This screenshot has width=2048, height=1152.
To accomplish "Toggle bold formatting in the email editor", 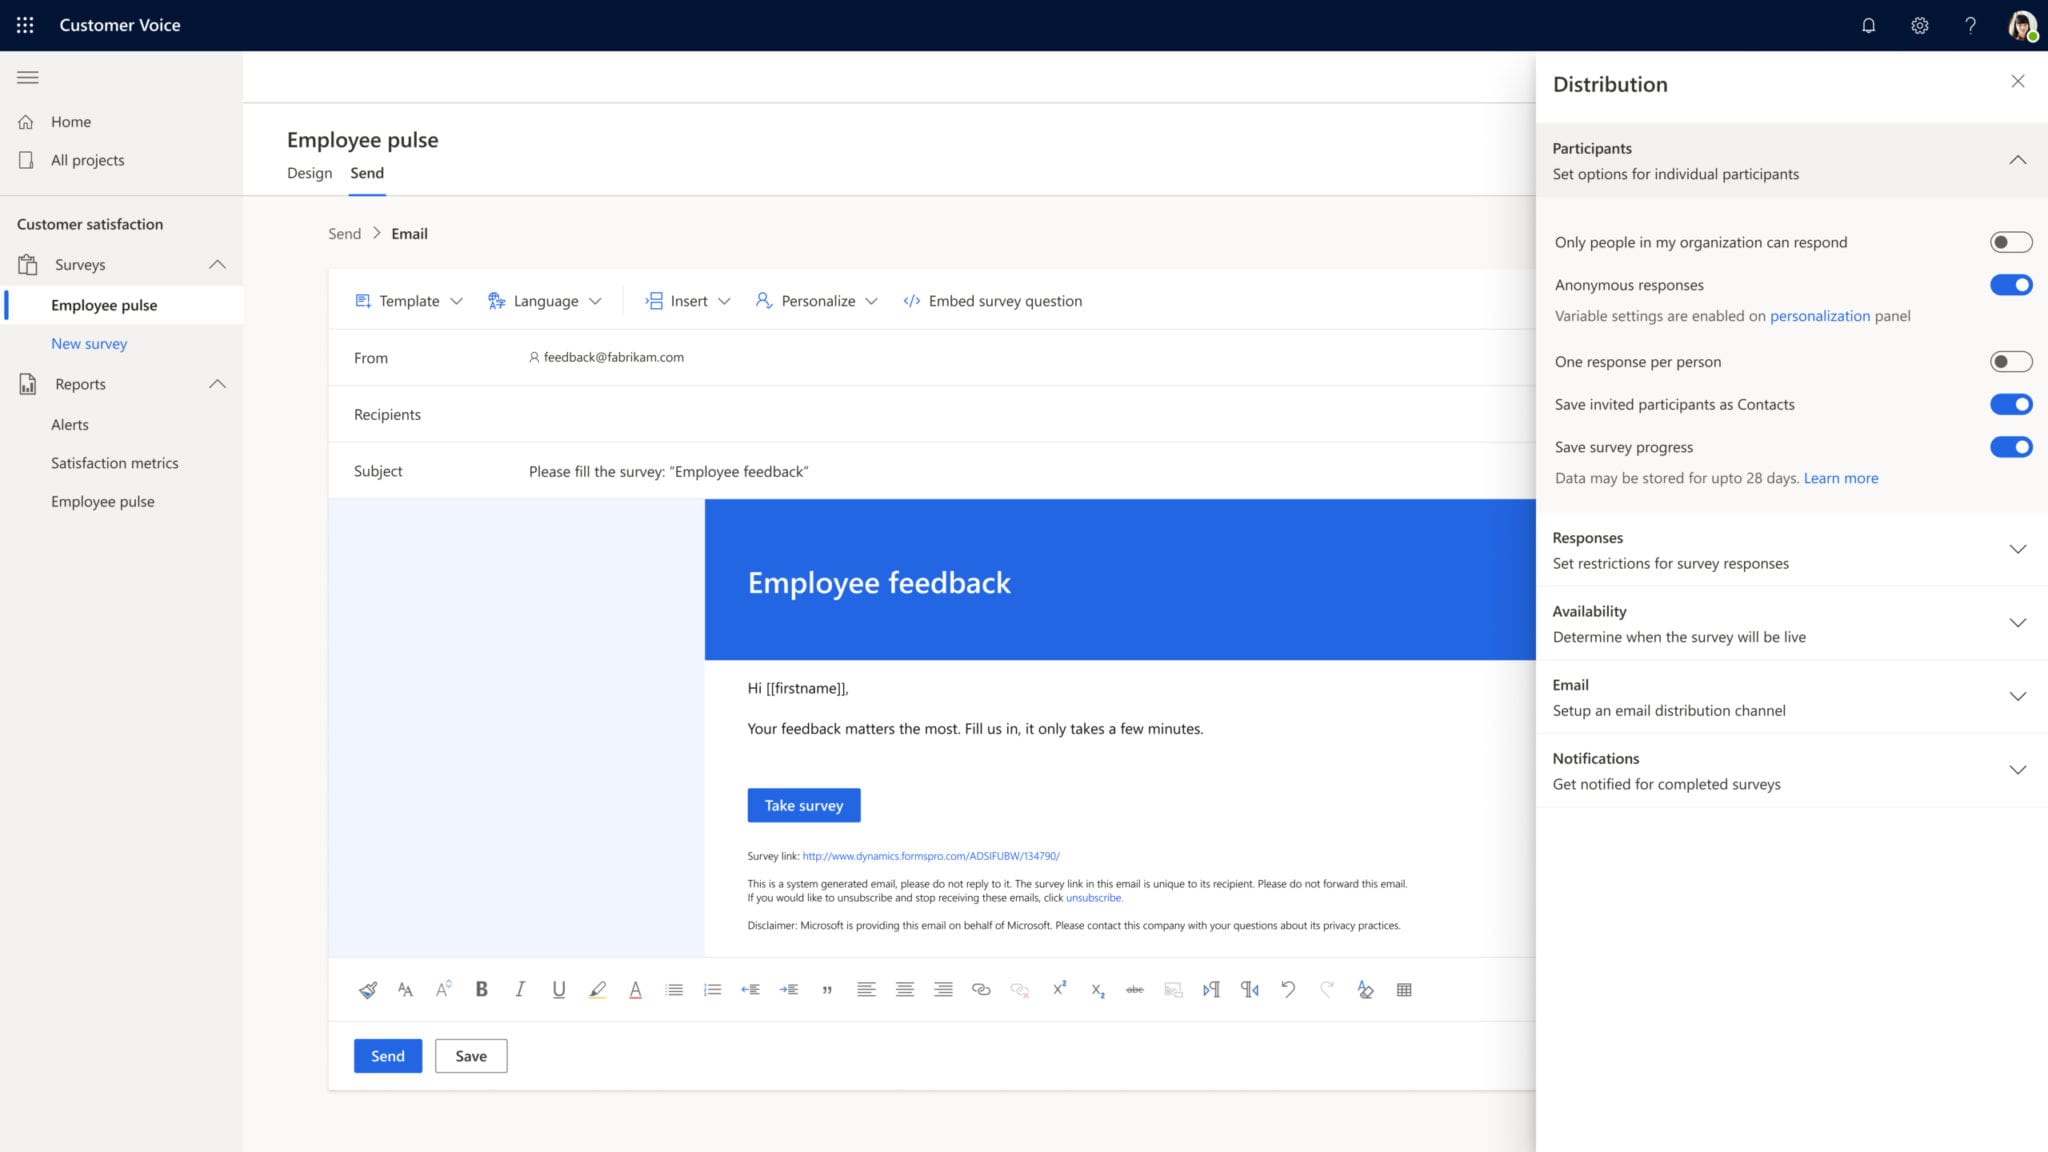I will [482, 989].
